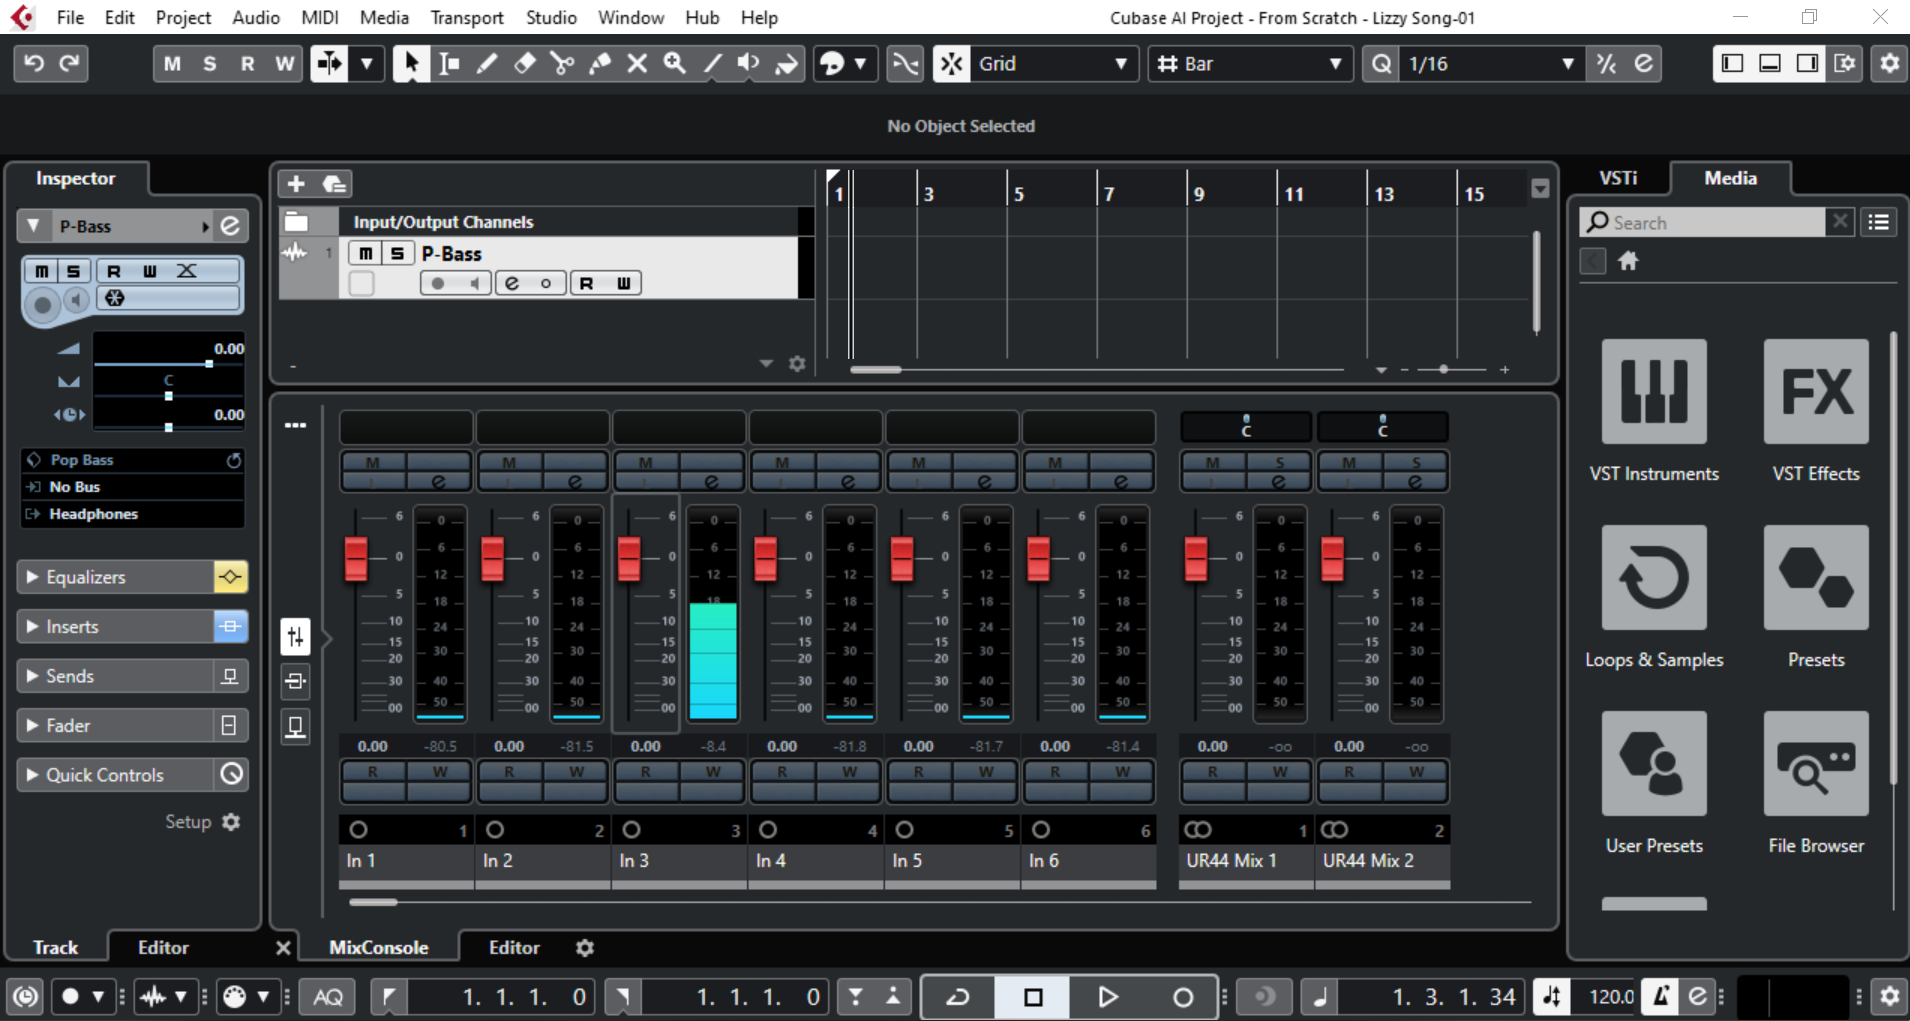Toggle global Mute M state button in toolbar
The image size is (1910, 1021).
172,64
